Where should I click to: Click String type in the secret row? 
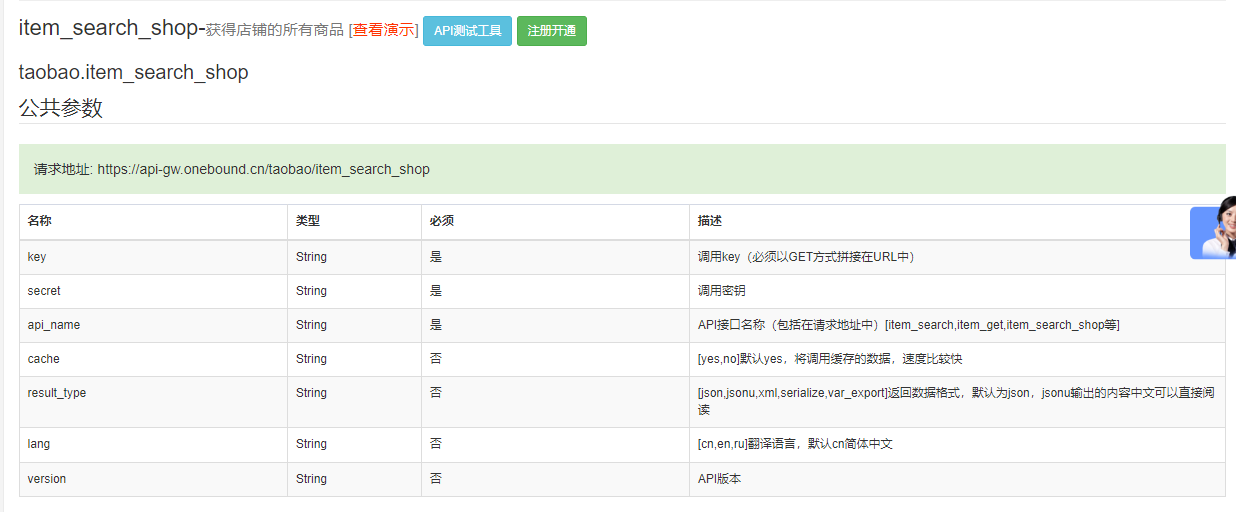tap(311, 291)
